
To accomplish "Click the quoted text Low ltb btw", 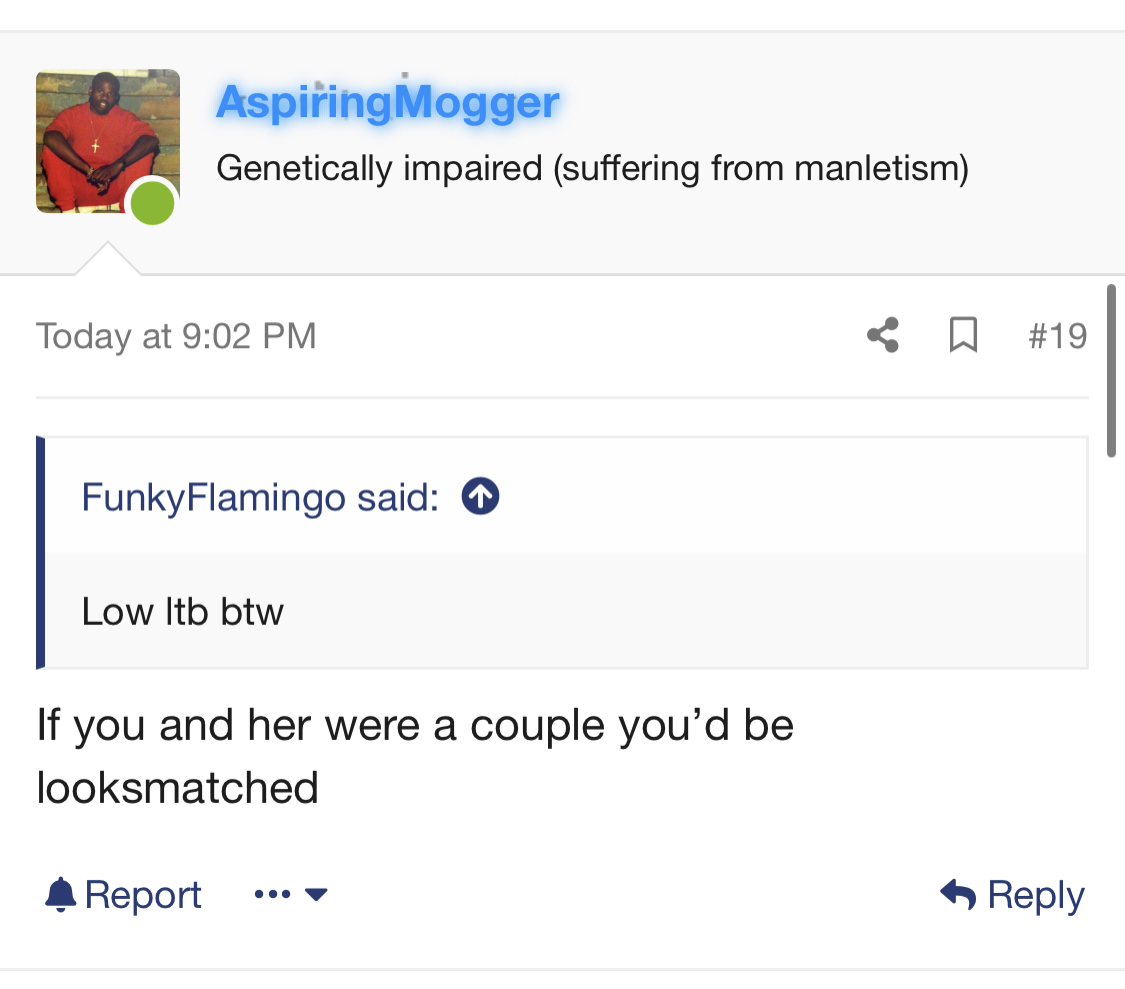I will point(182,611).
